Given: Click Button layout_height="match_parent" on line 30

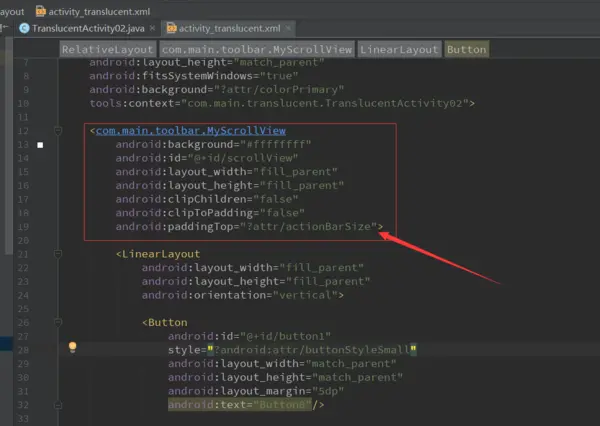Looking at the screenshot, I should coord(285,377).
